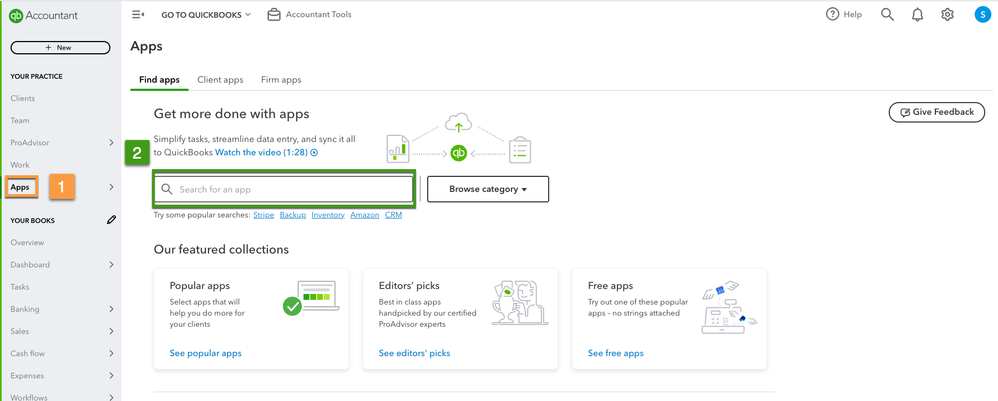Viewport: 998px width, 401px height.
Task: Open the Browse category dropdown
Action: [x=488, y=189]
